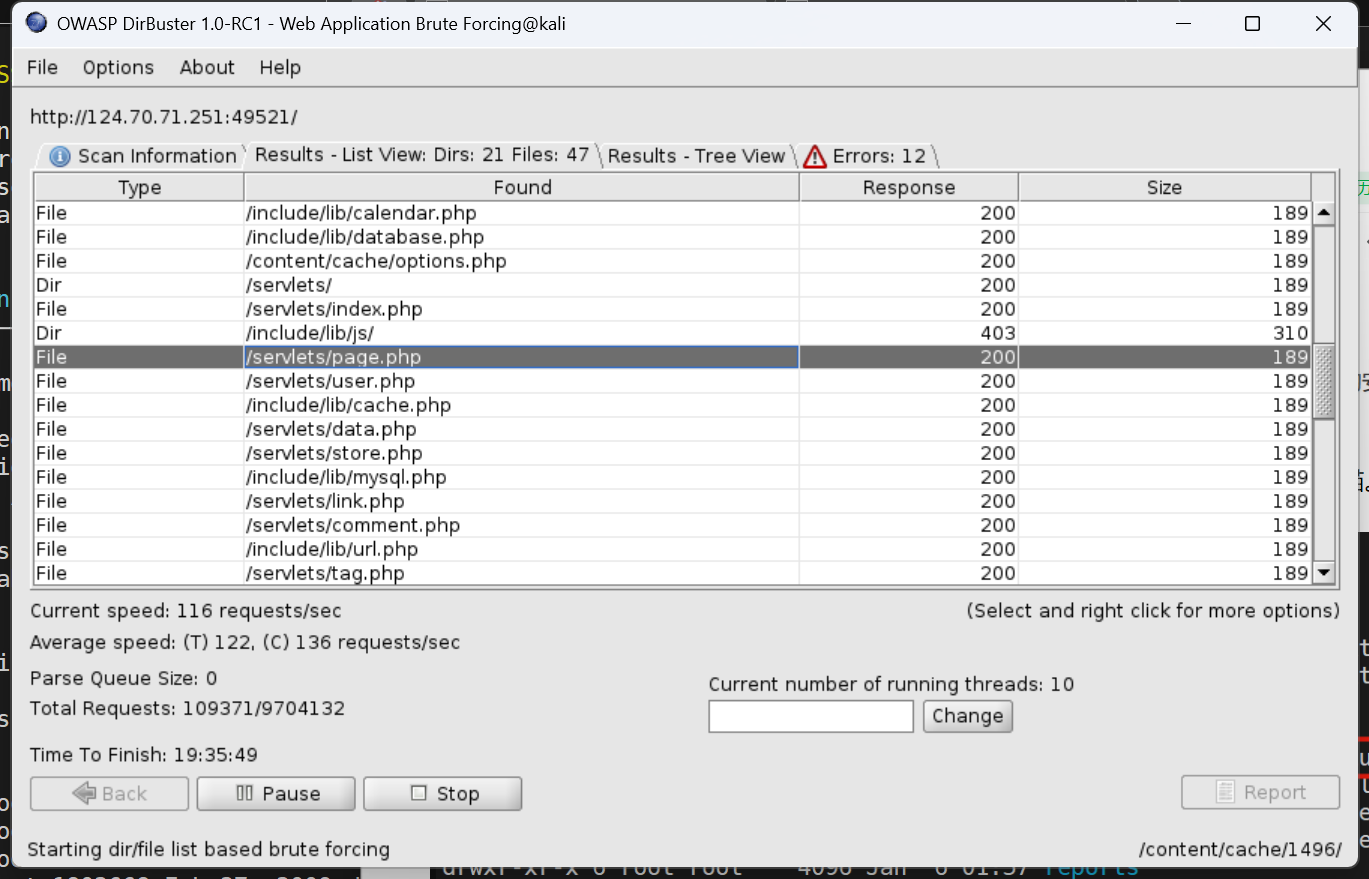Select the /include/lib/mysql.php row
Image resolution: width=1369 pixels, height=879 pixels.
point(672,477)
